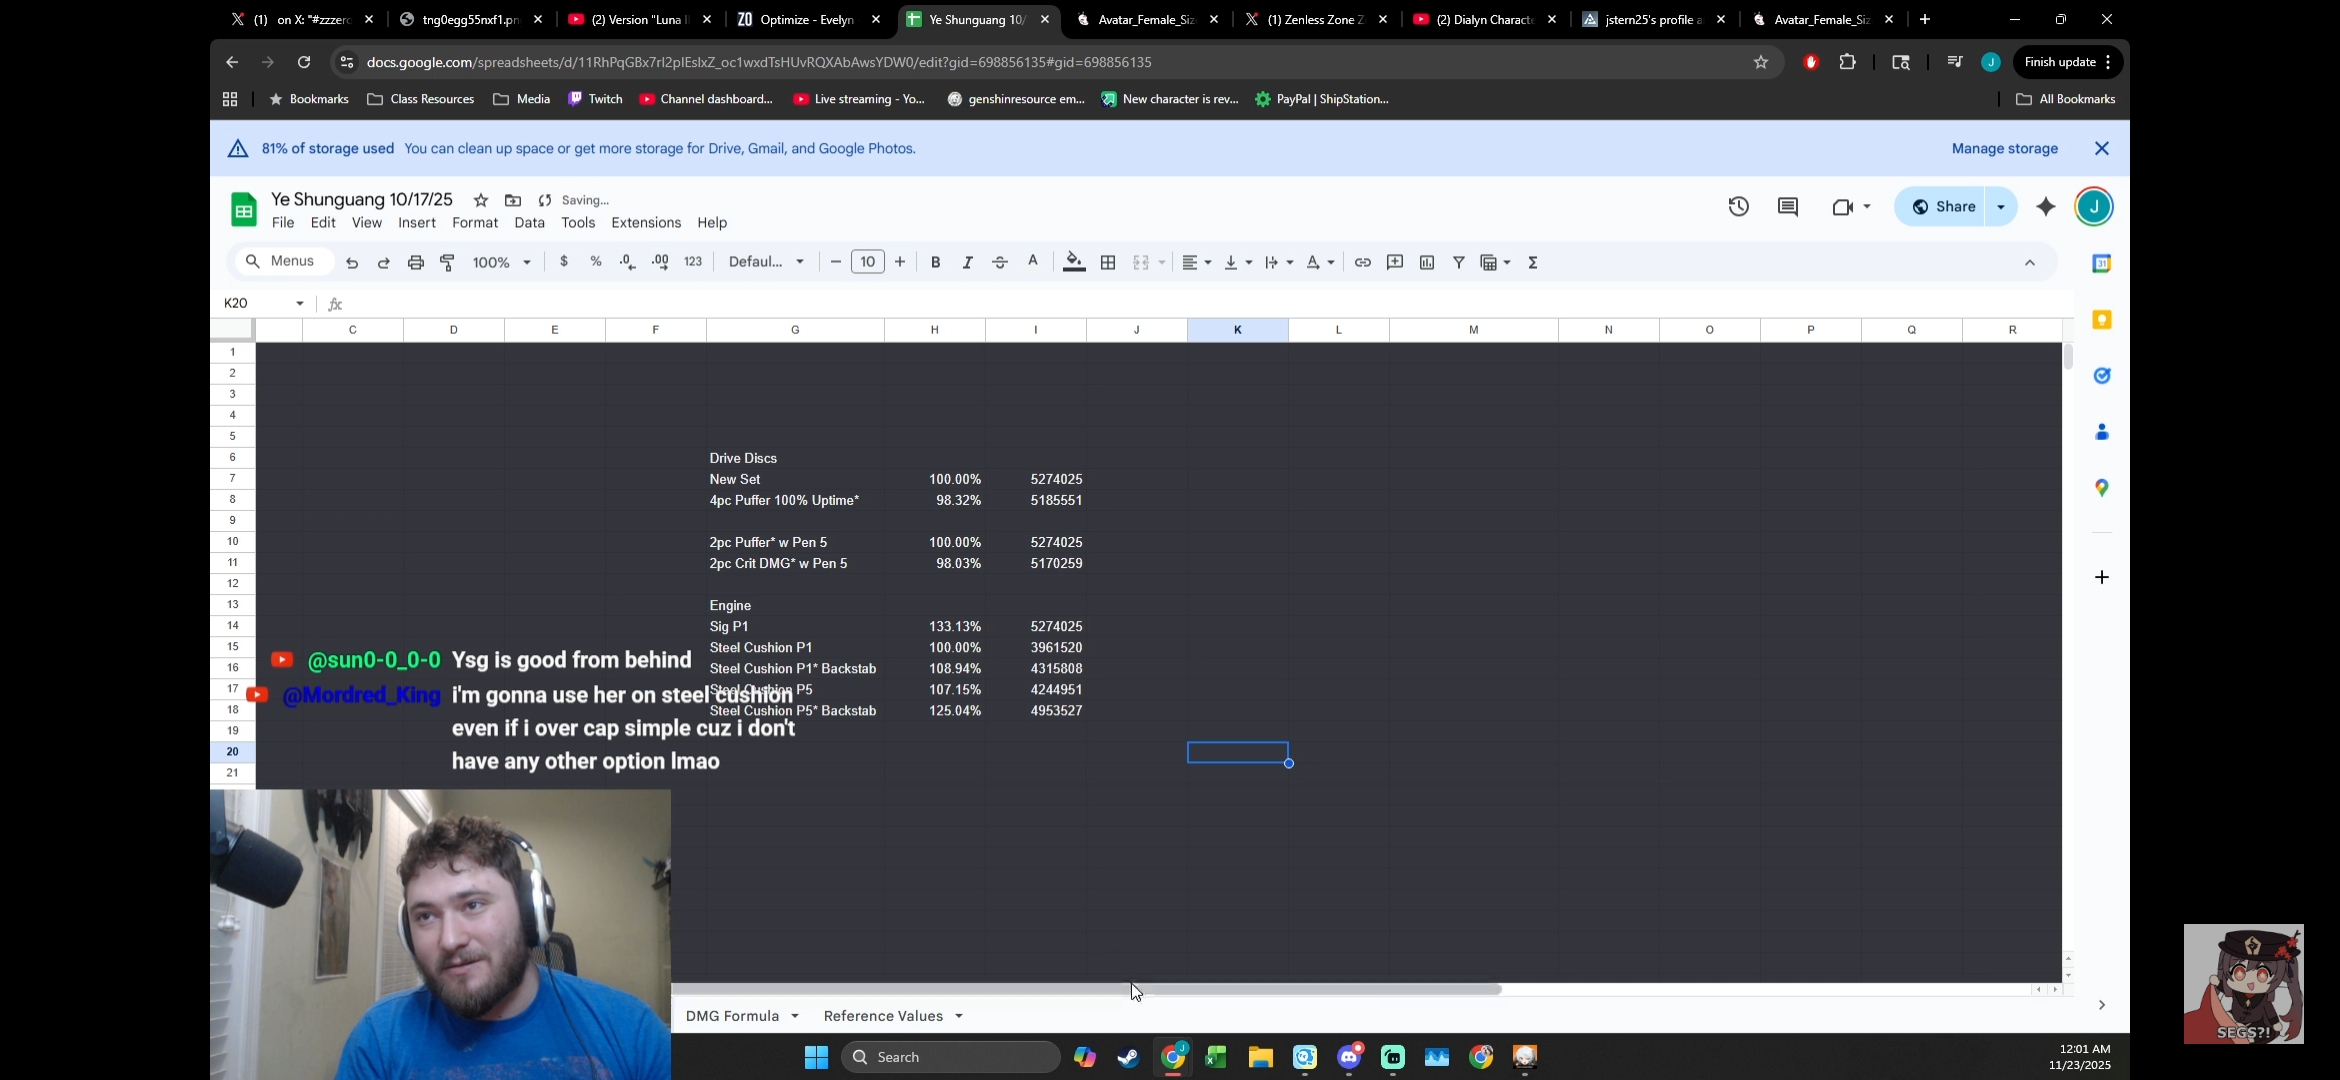Open the font family dropdown
2340x1080 pixels.
click(766, 262)
